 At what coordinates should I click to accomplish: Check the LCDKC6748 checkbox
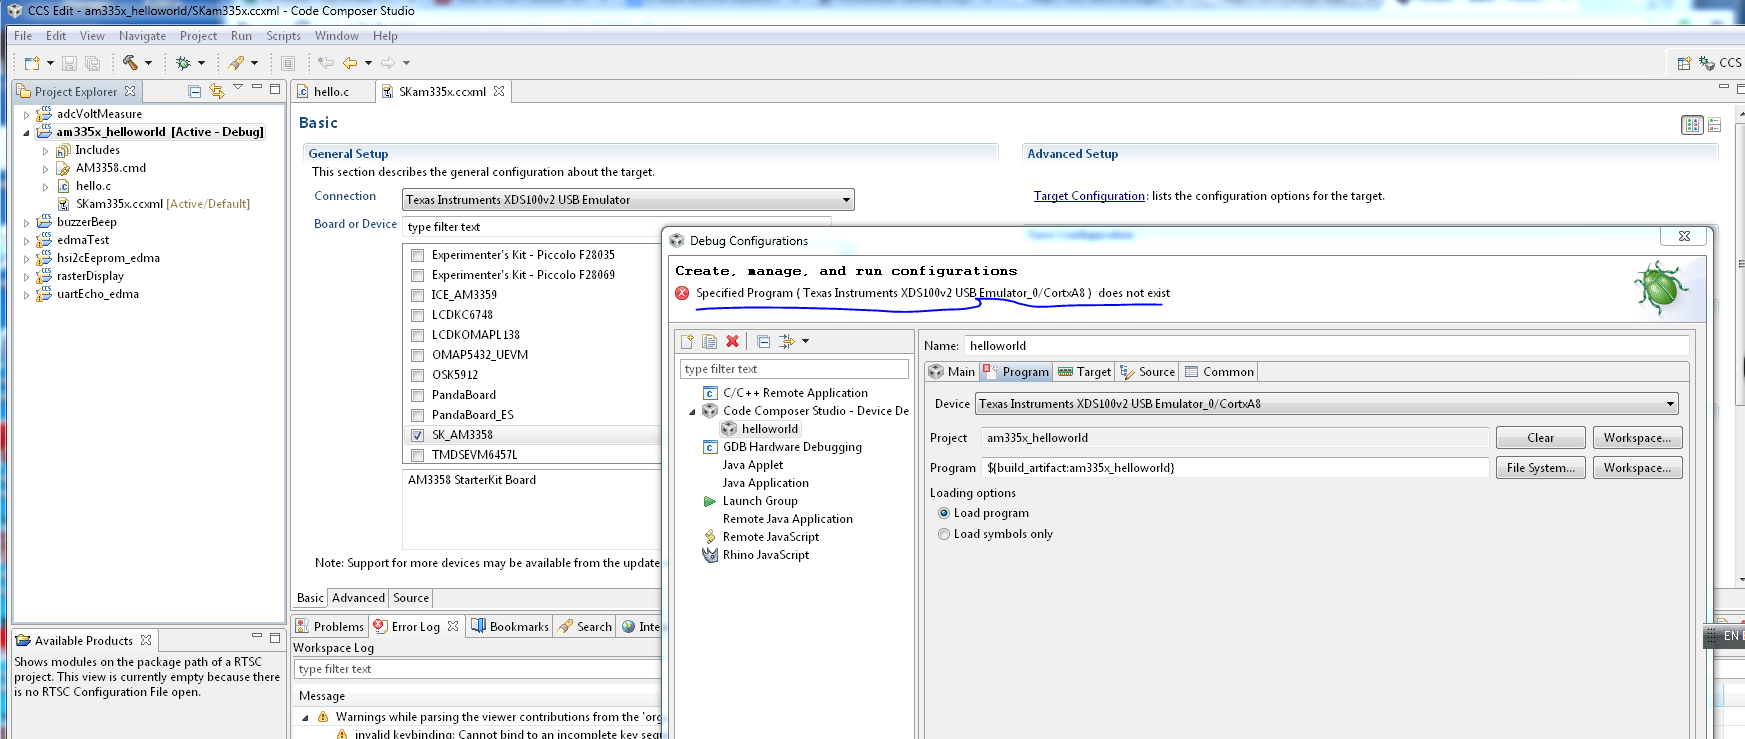pos(418,315)
